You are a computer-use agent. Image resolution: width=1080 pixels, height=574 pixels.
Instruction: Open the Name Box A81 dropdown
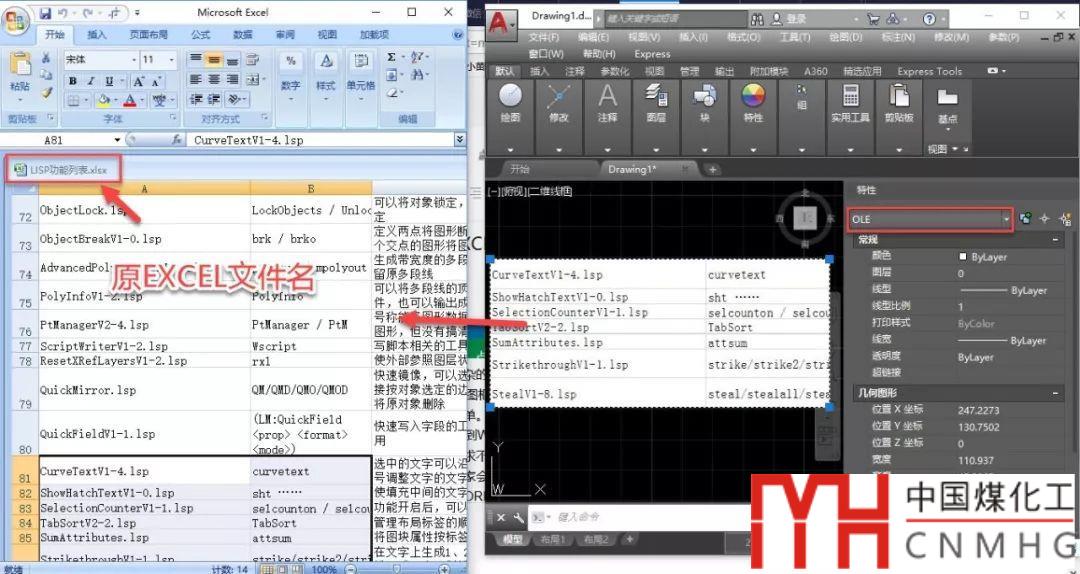(x=117, y=140)
